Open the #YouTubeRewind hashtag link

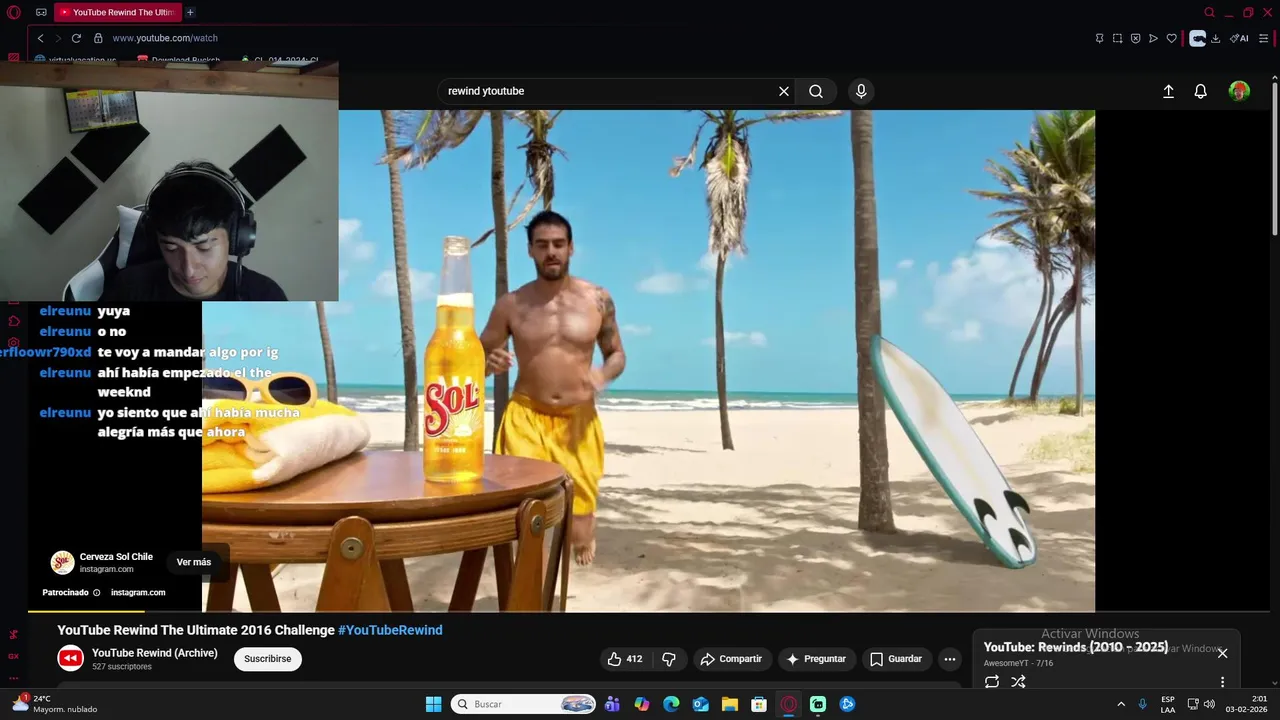[390, 630]
